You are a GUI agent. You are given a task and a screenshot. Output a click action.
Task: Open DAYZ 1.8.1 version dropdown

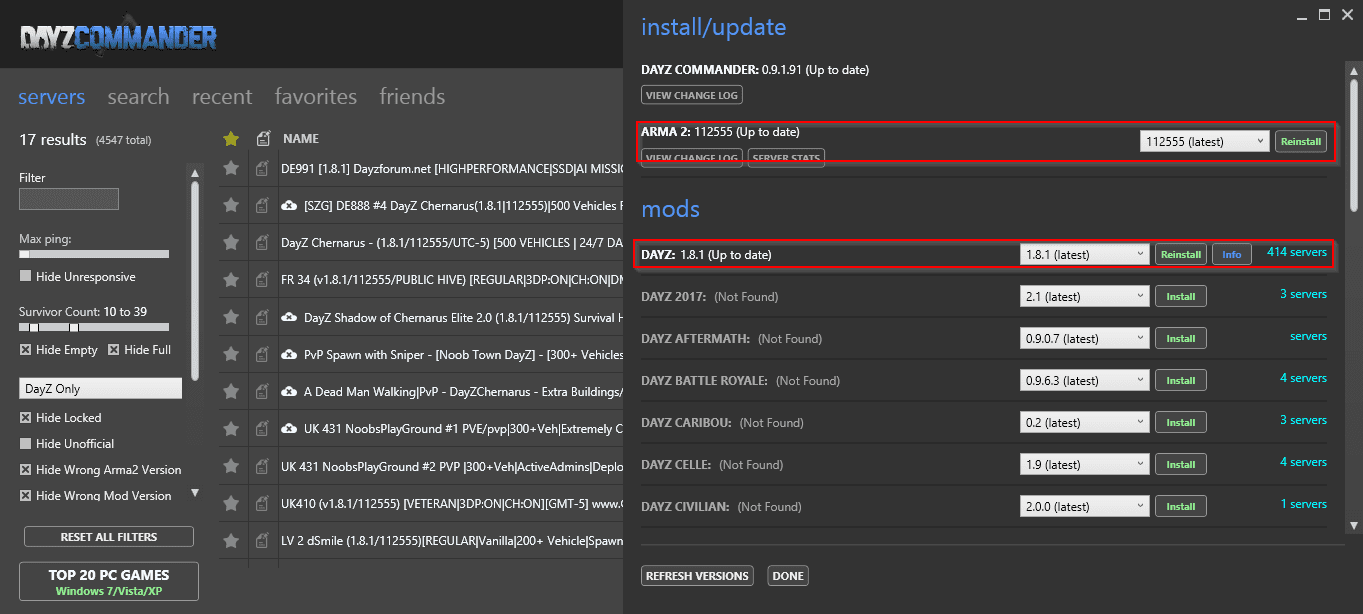click(x=1085, y=255)
